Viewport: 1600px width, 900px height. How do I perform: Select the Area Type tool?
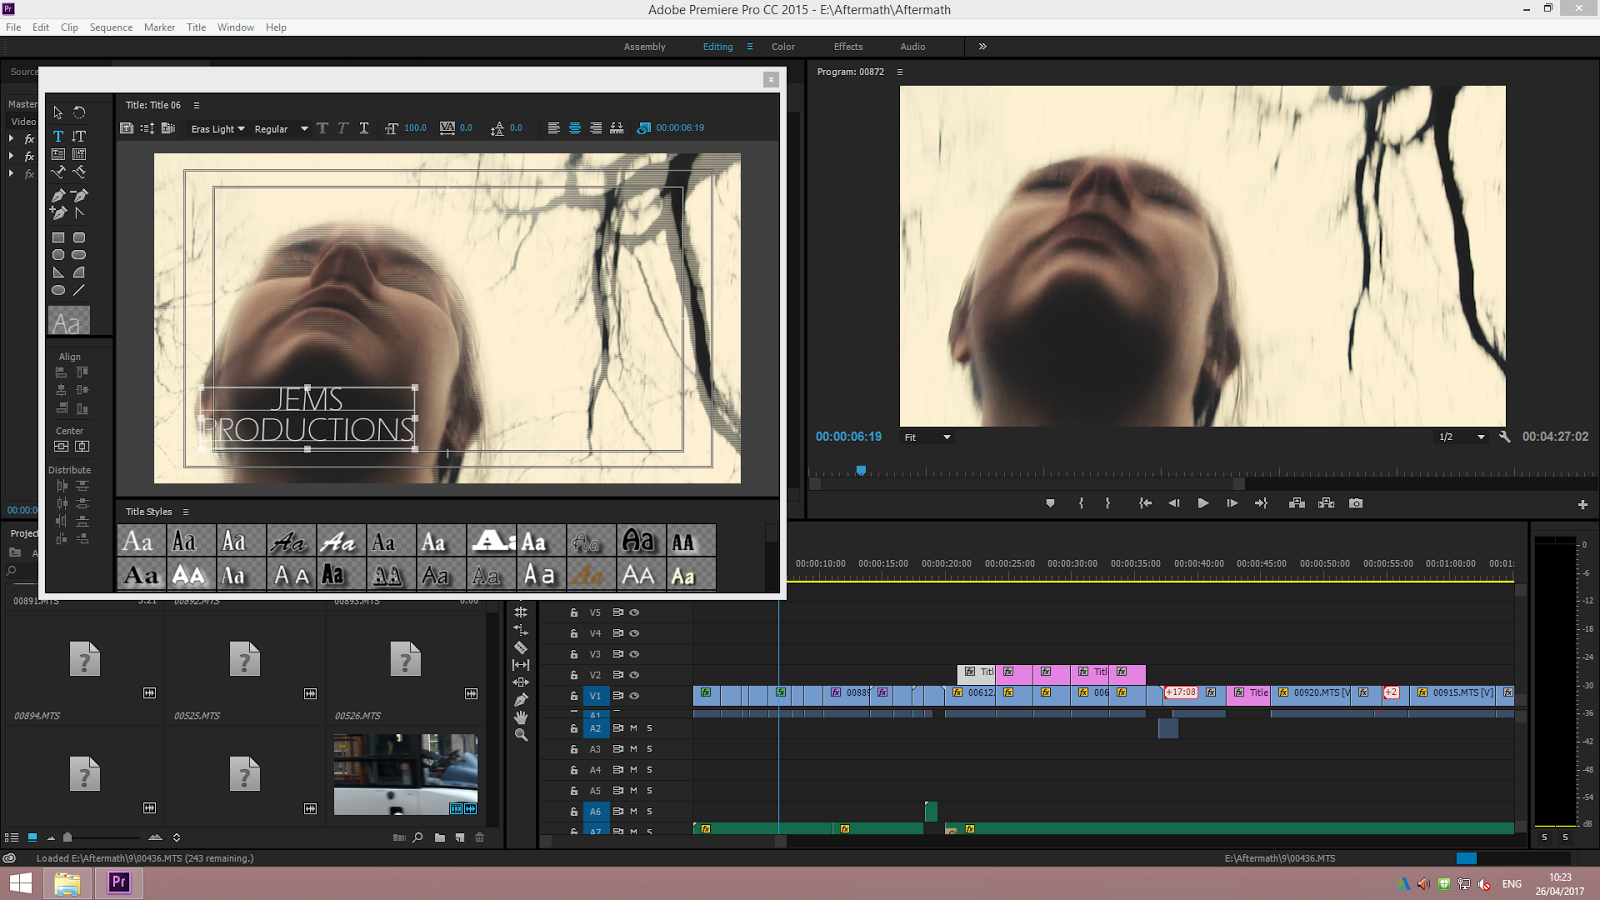pos(58,154)
